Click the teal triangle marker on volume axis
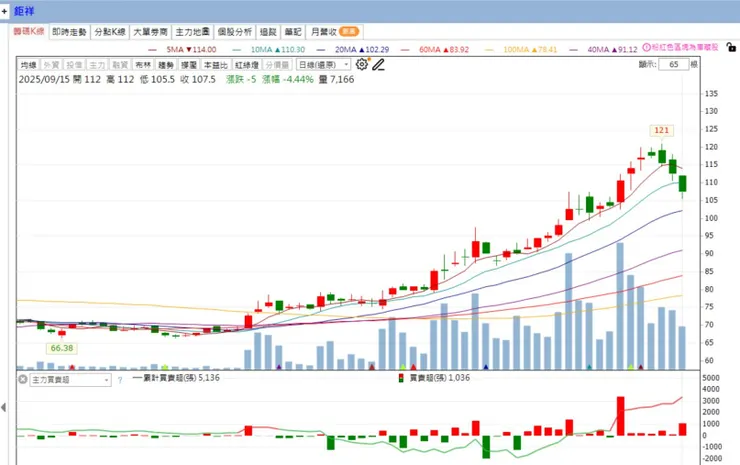The image size is (740, 465). coord(589,367)
